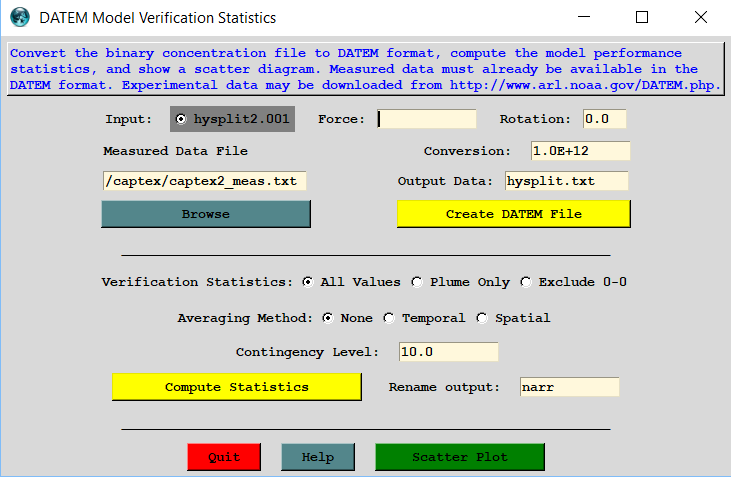Viewport: 731px width, 477px height.
Task: Click the measured data file path field
Action: point(205,181)
